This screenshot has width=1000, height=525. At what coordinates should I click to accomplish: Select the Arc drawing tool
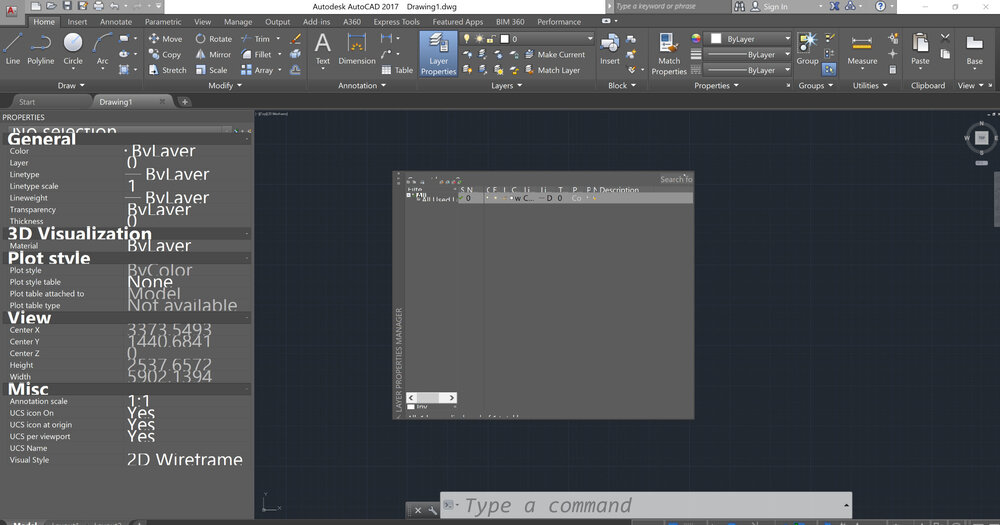pos(102,49)
